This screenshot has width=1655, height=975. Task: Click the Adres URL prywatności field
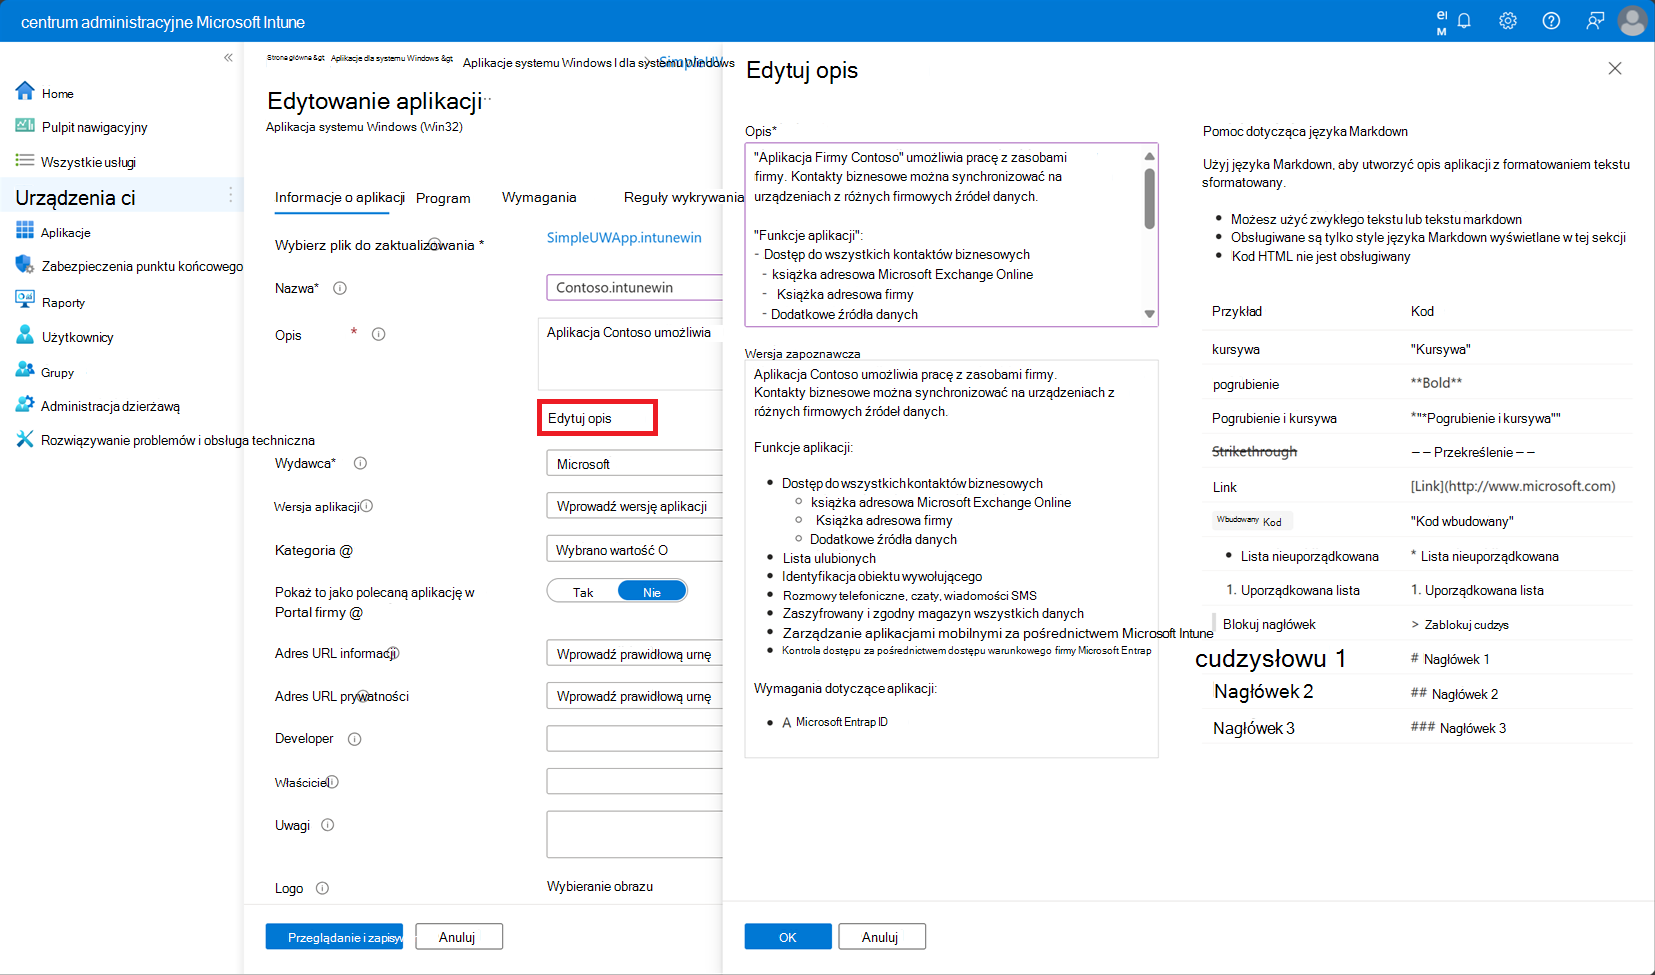point(634,696)
